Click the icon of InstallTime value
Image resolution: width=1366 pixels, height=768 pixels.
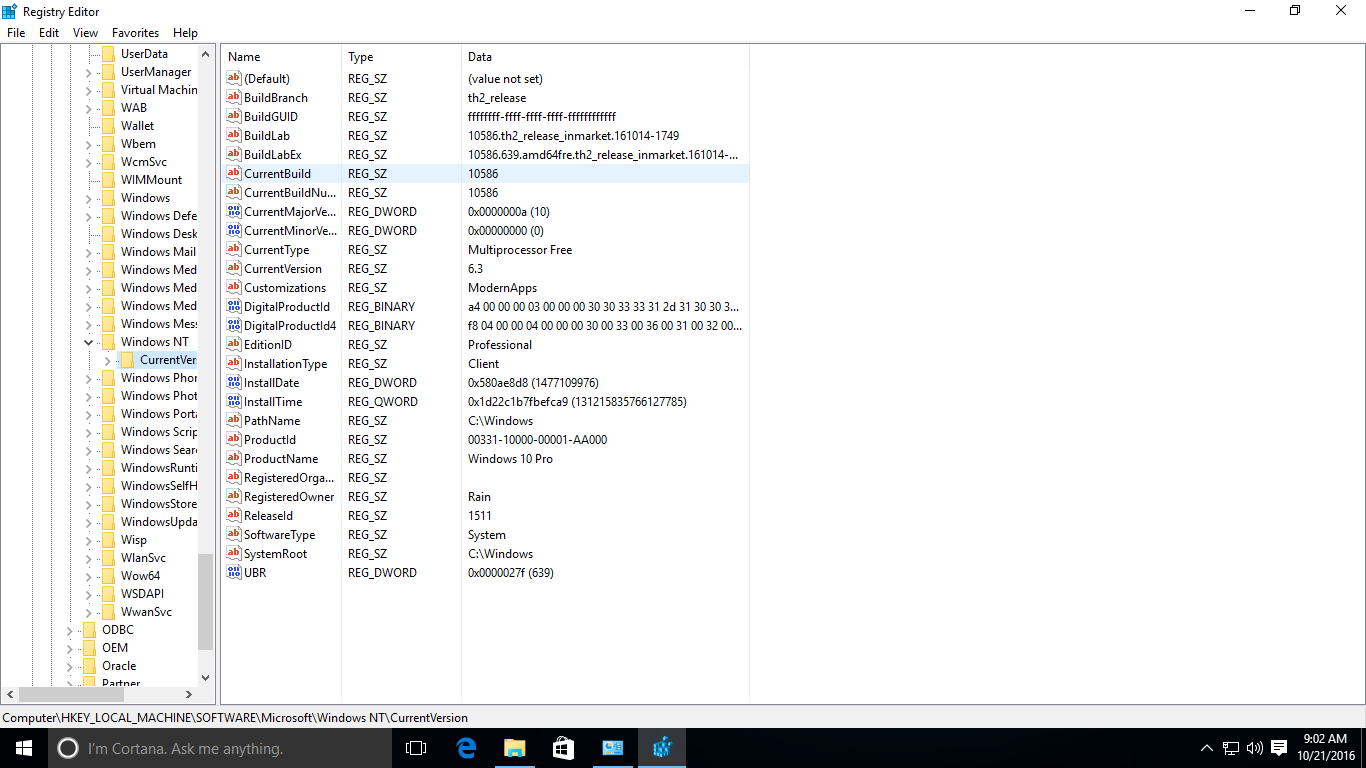pos(234,402)
